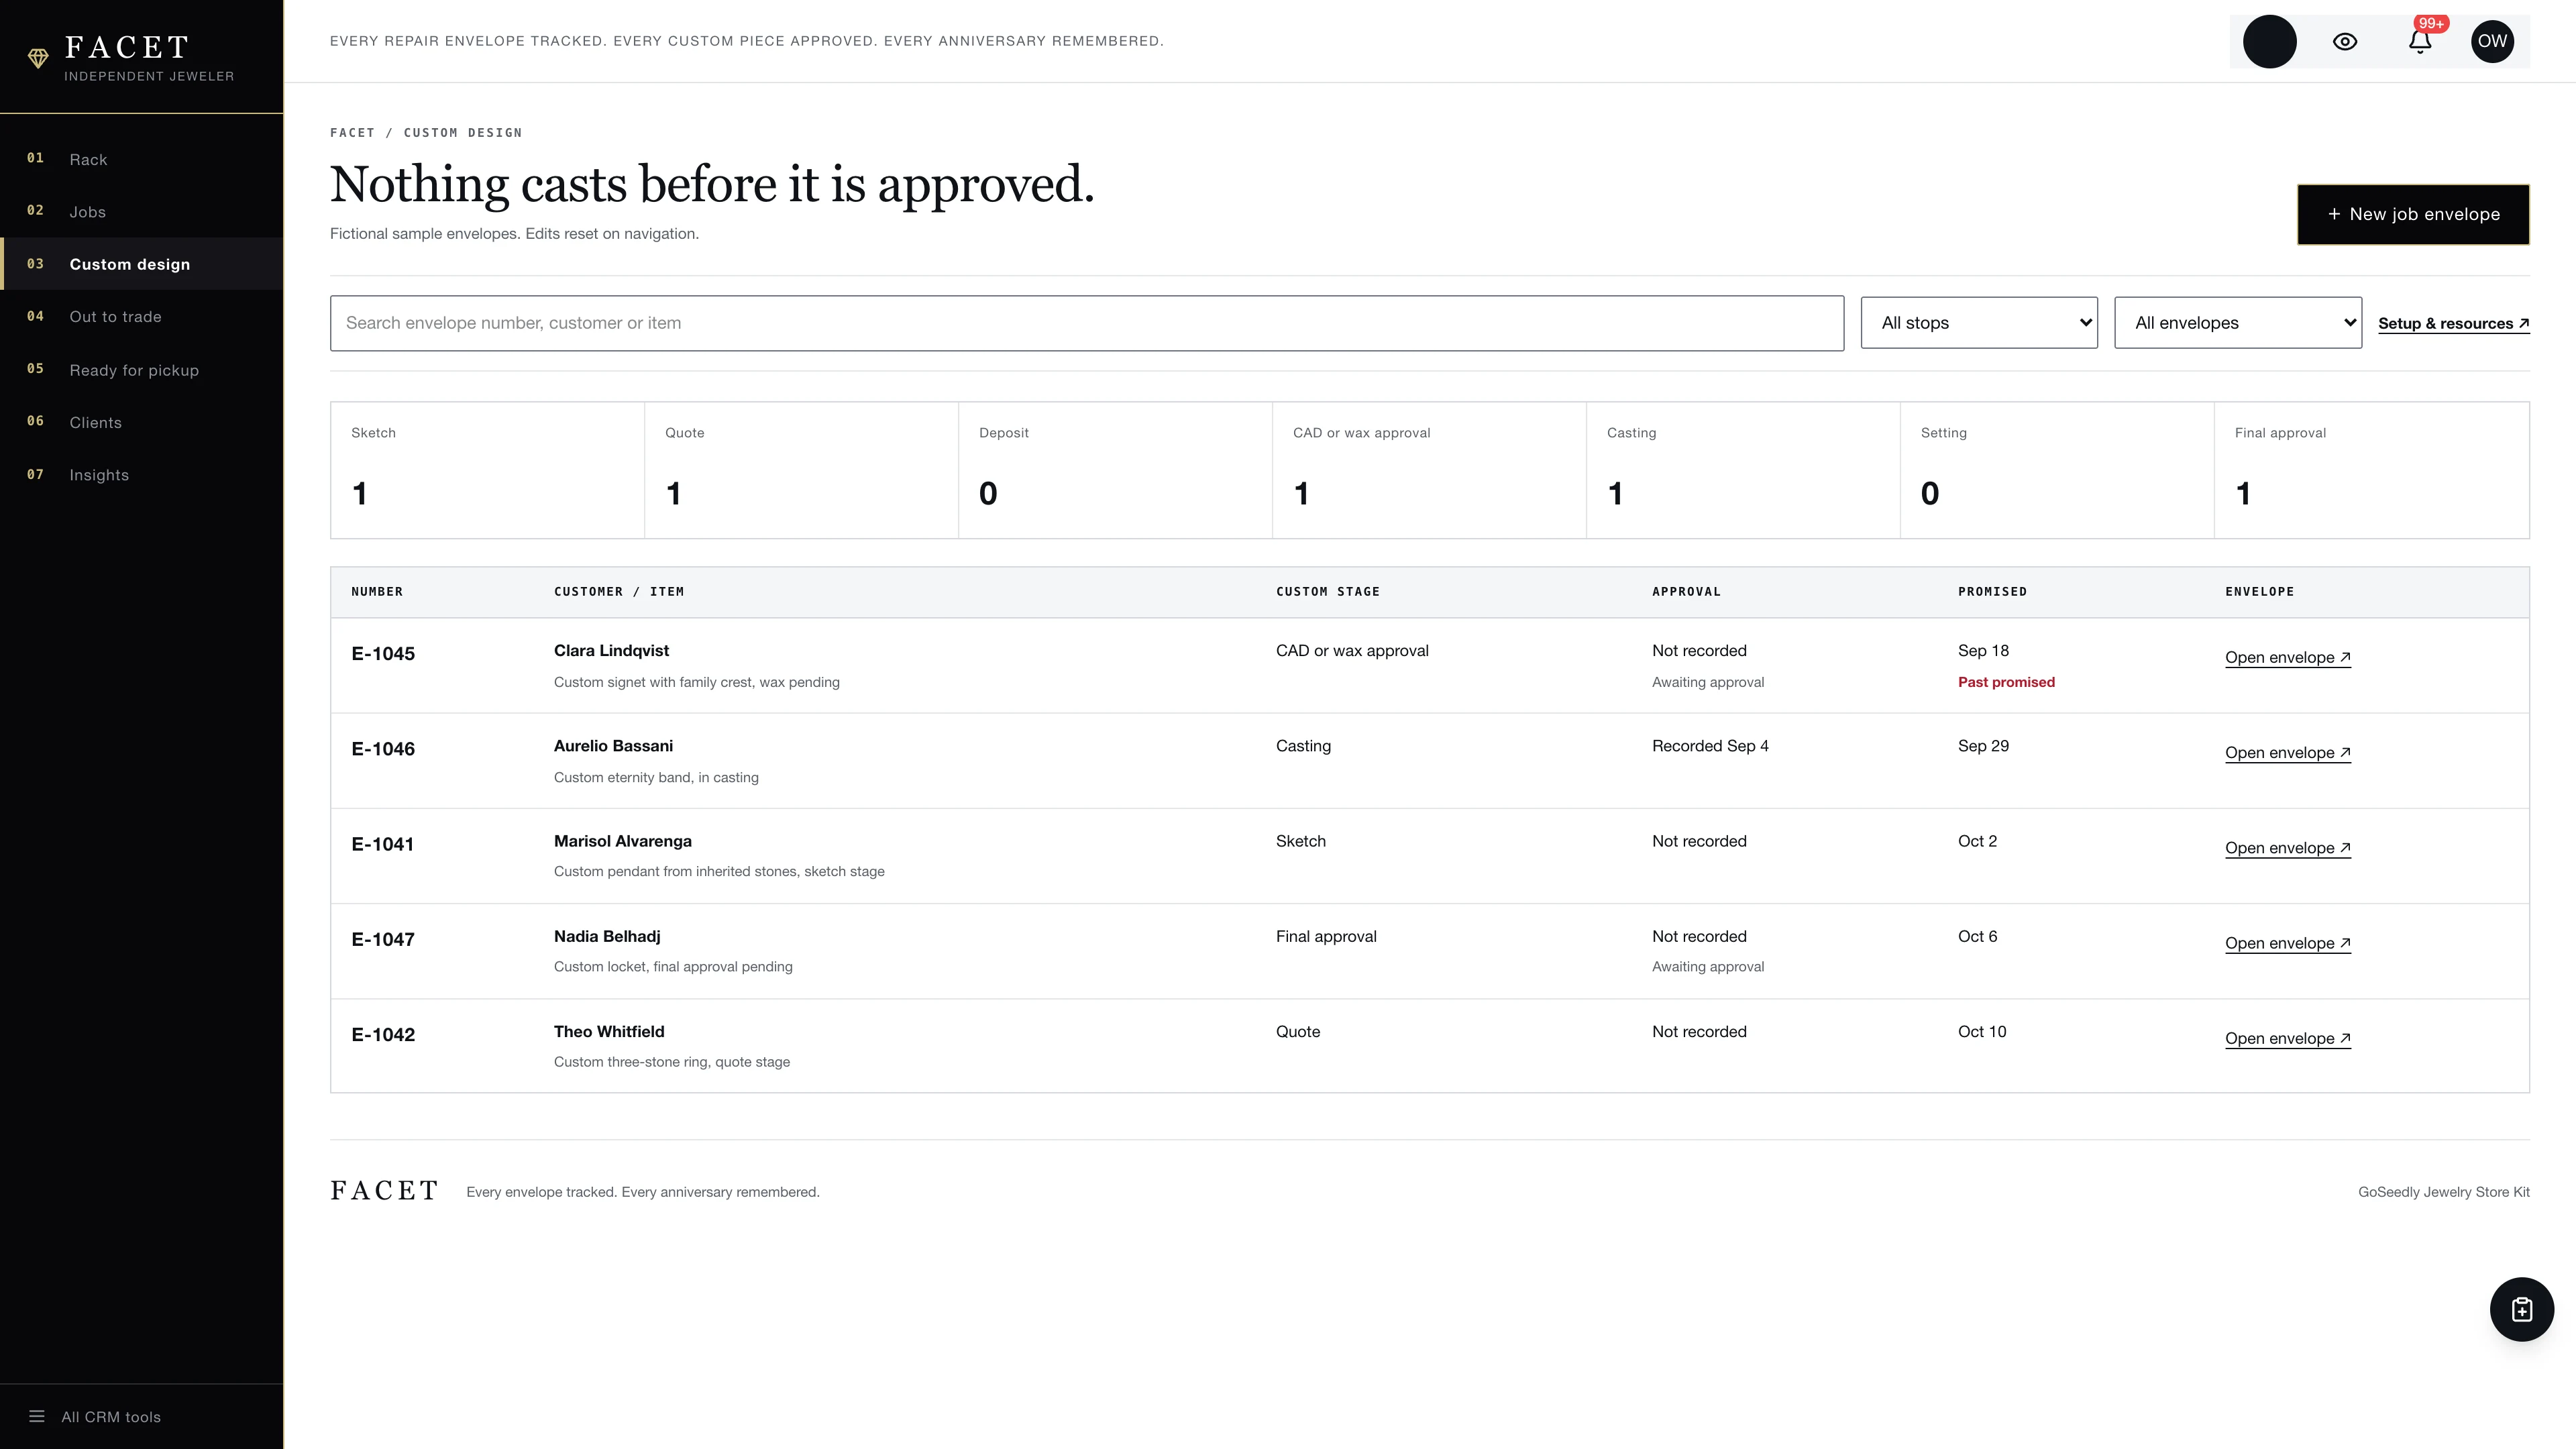Open Out to trade section

pyautogui.click(x=142, y=317)
